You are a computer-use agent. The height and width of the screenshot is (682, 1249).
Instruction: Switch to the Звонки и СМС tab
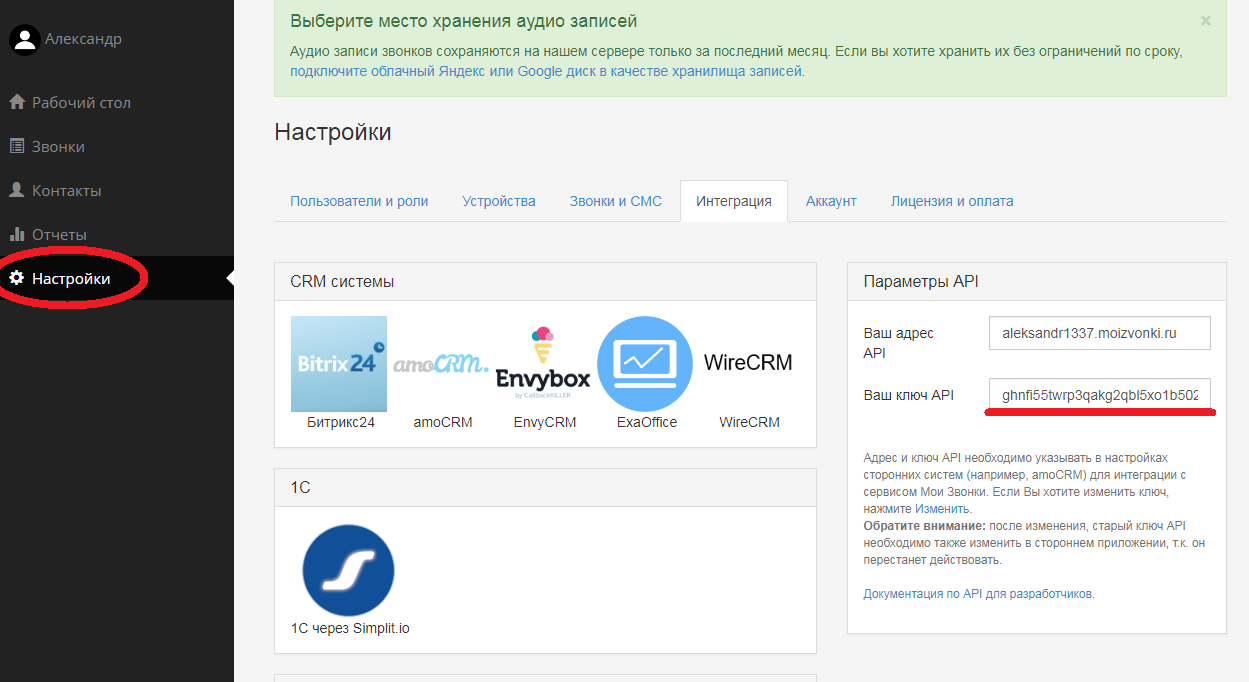pyautogui.click(x=616, y=201)
